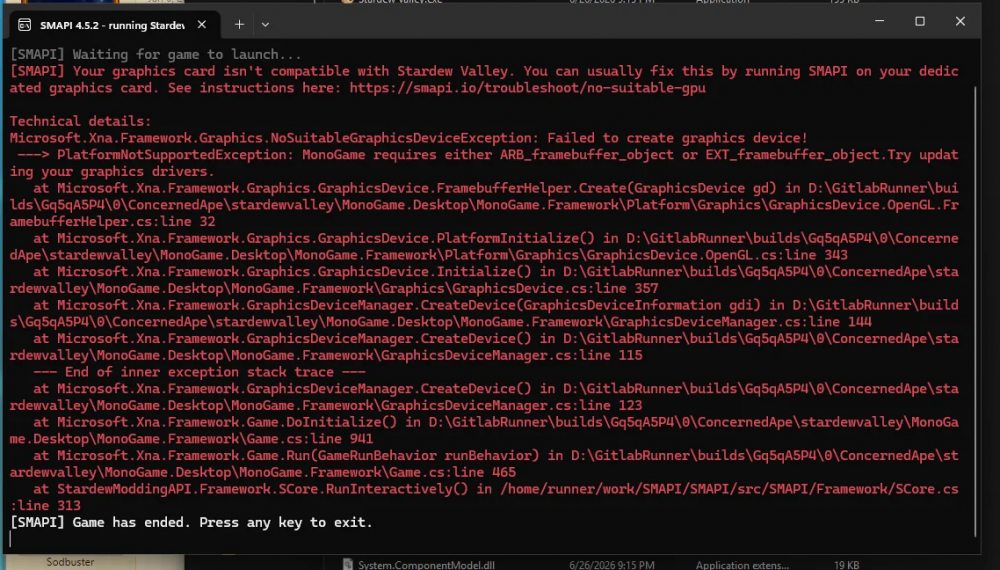Click the Sodbuster label in background window
Screen dimensions: 1000x570
coord(70,562)
